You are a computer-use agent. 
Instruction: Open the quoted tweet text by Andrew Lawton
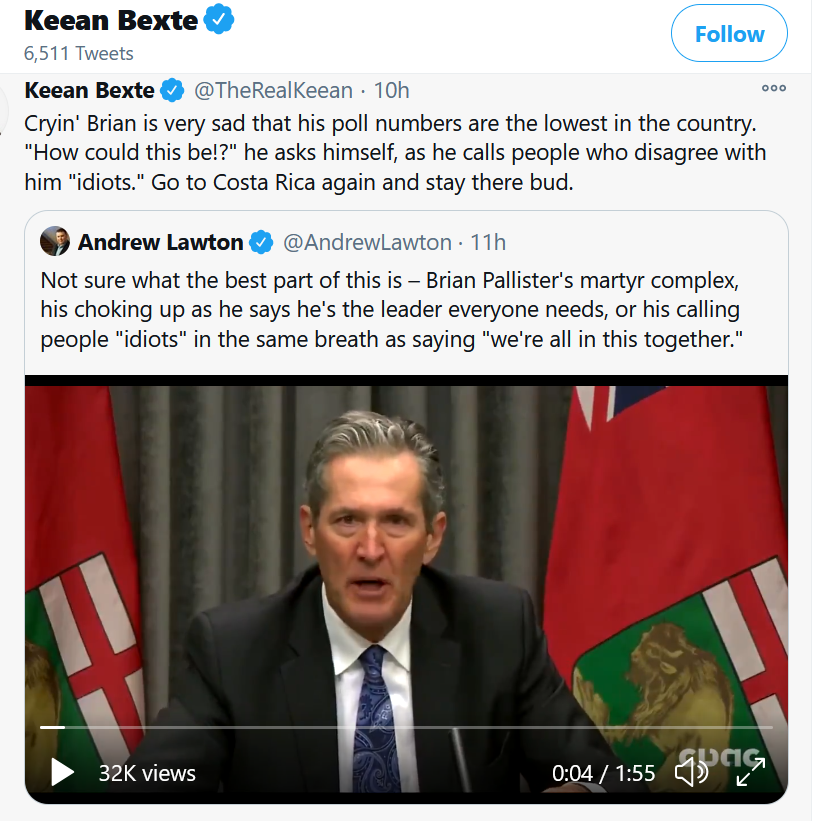[x=390, y=309]
